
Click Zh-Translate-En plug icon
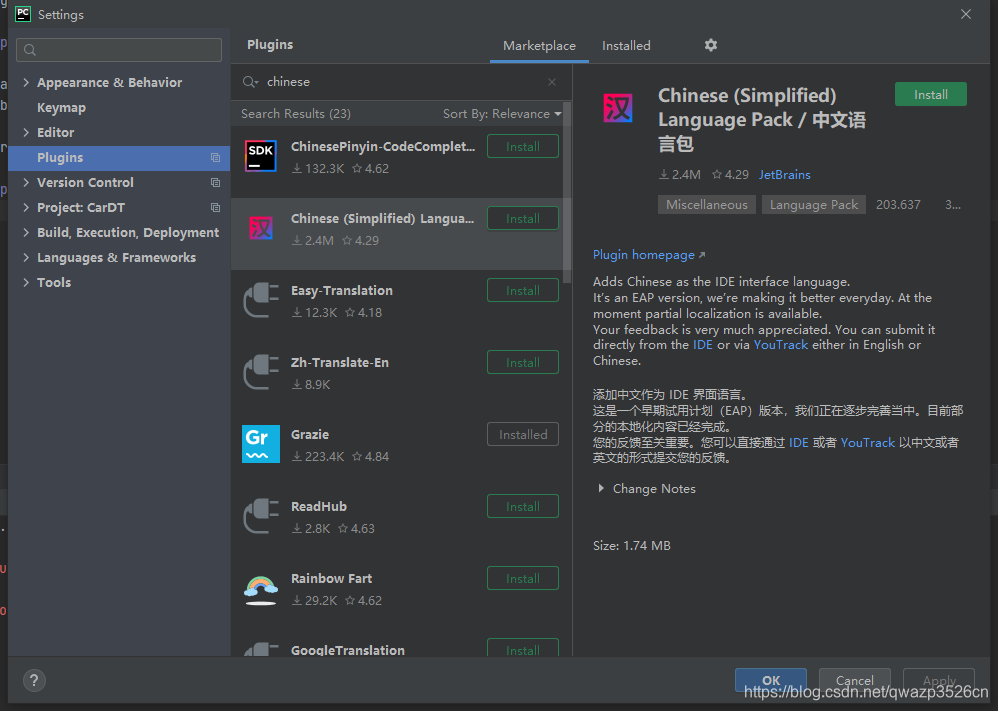click(x=261, y=372)
